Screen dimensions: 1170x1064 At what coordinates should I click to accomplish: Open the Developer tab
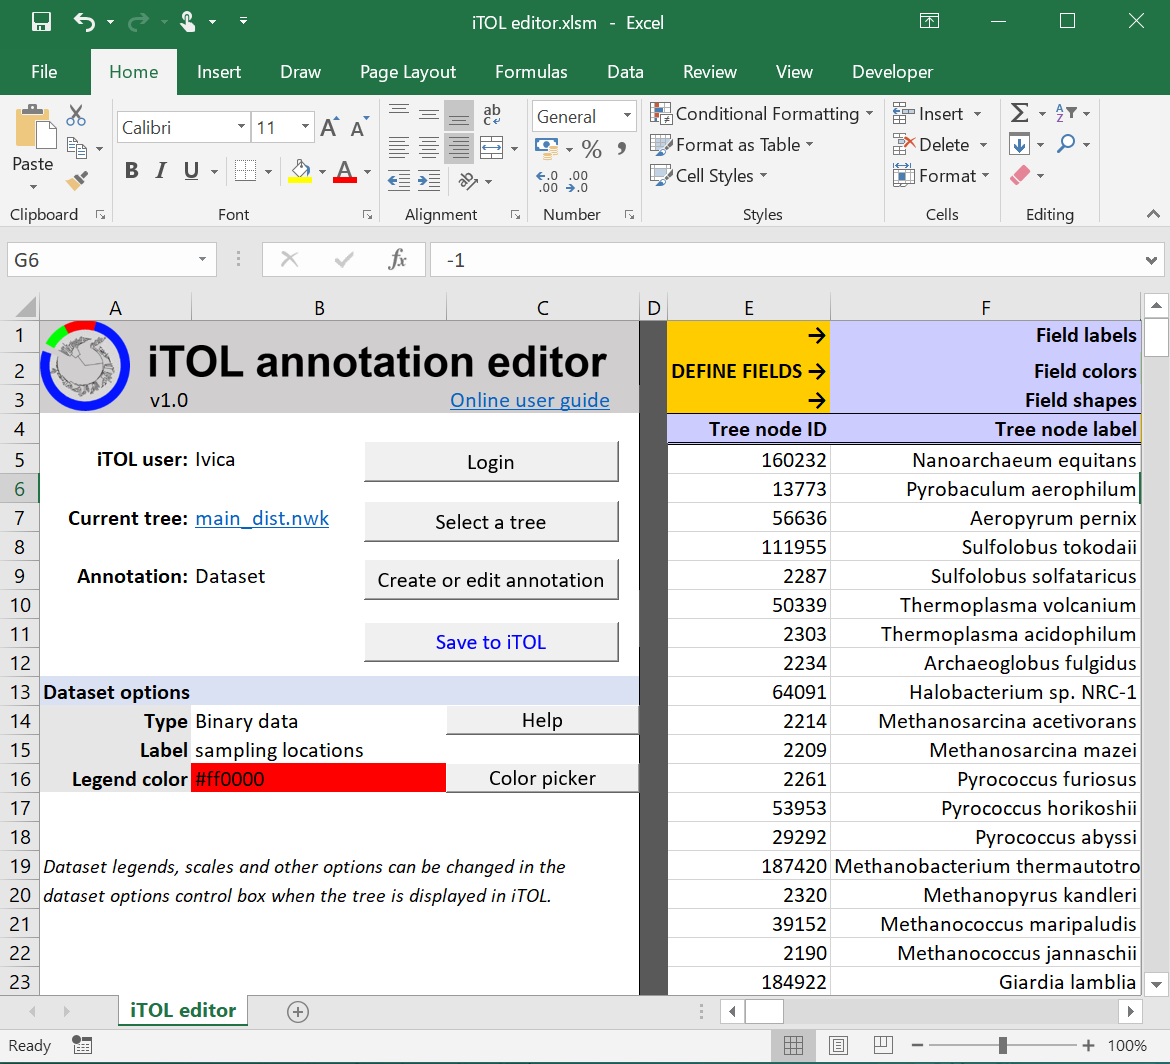[x=892, y=72]
